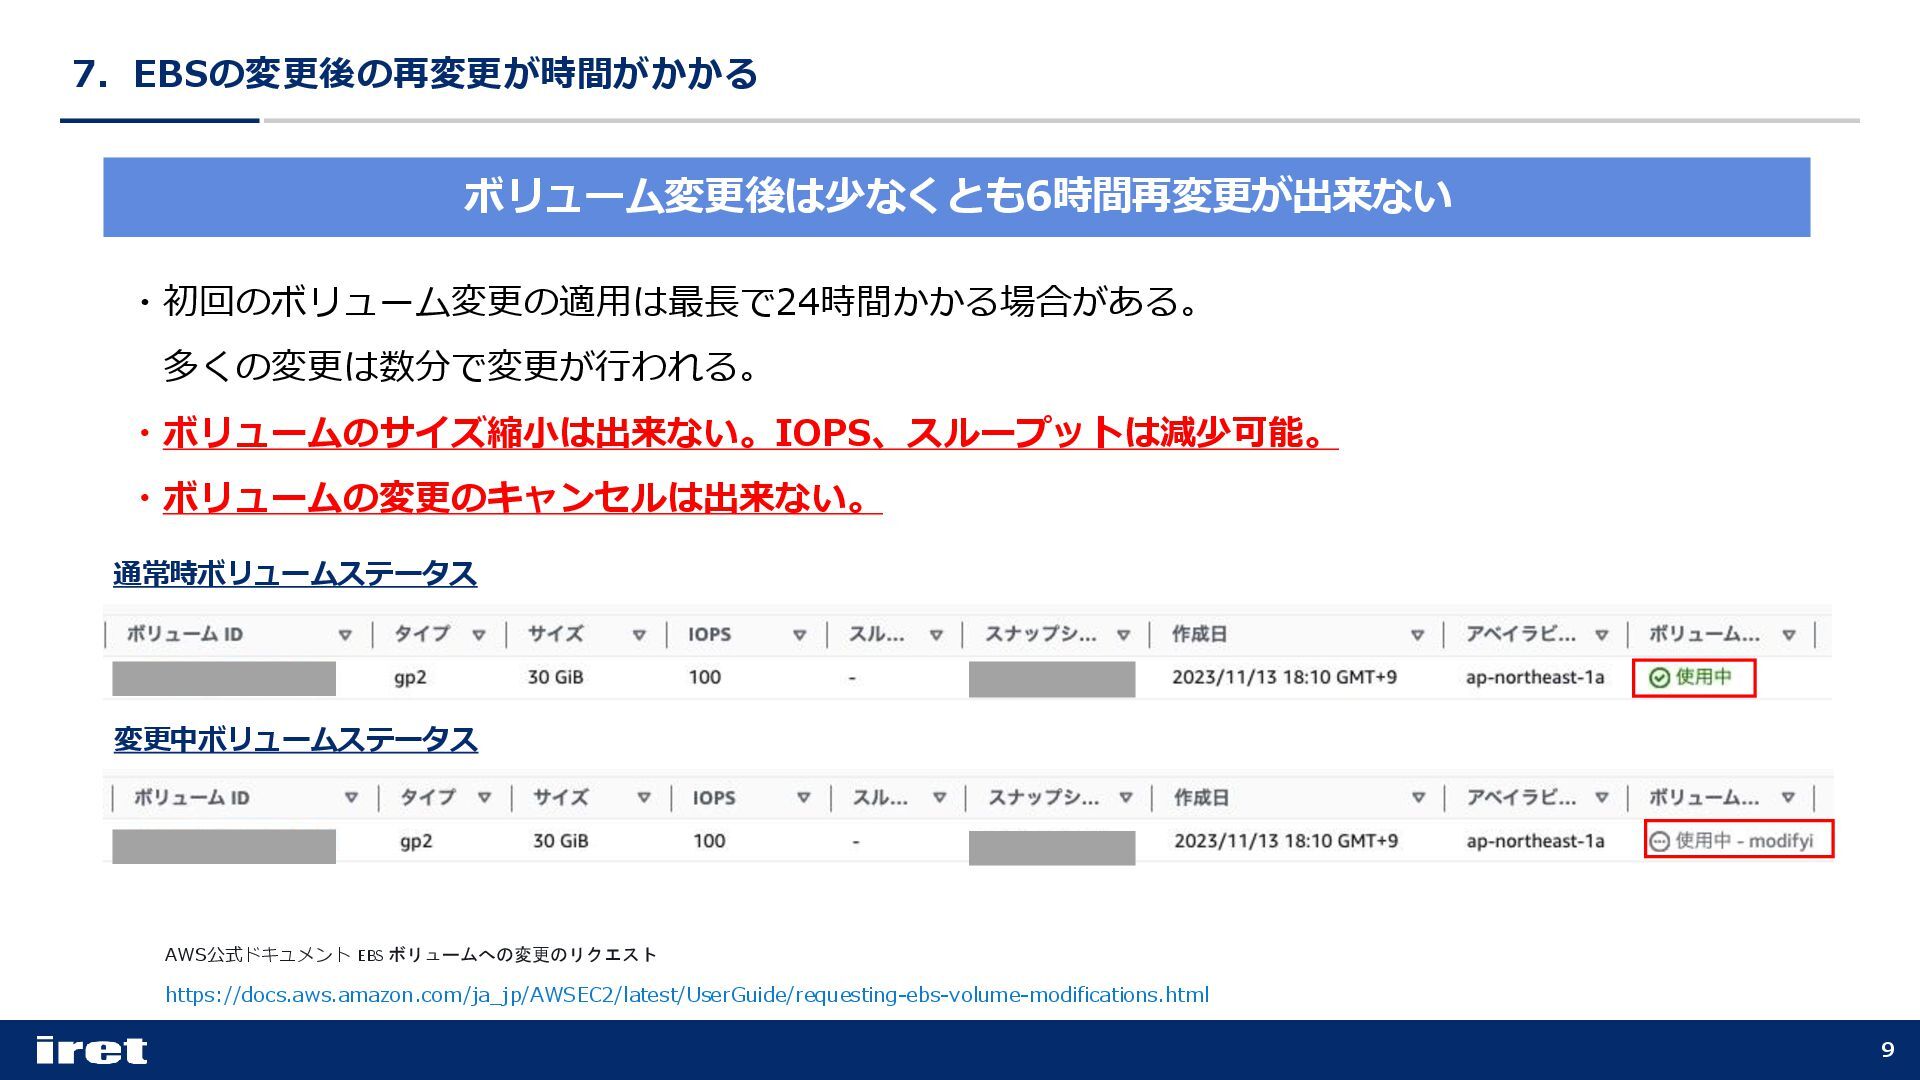Sort lower table by スル... column arrow

coord(939,798)
